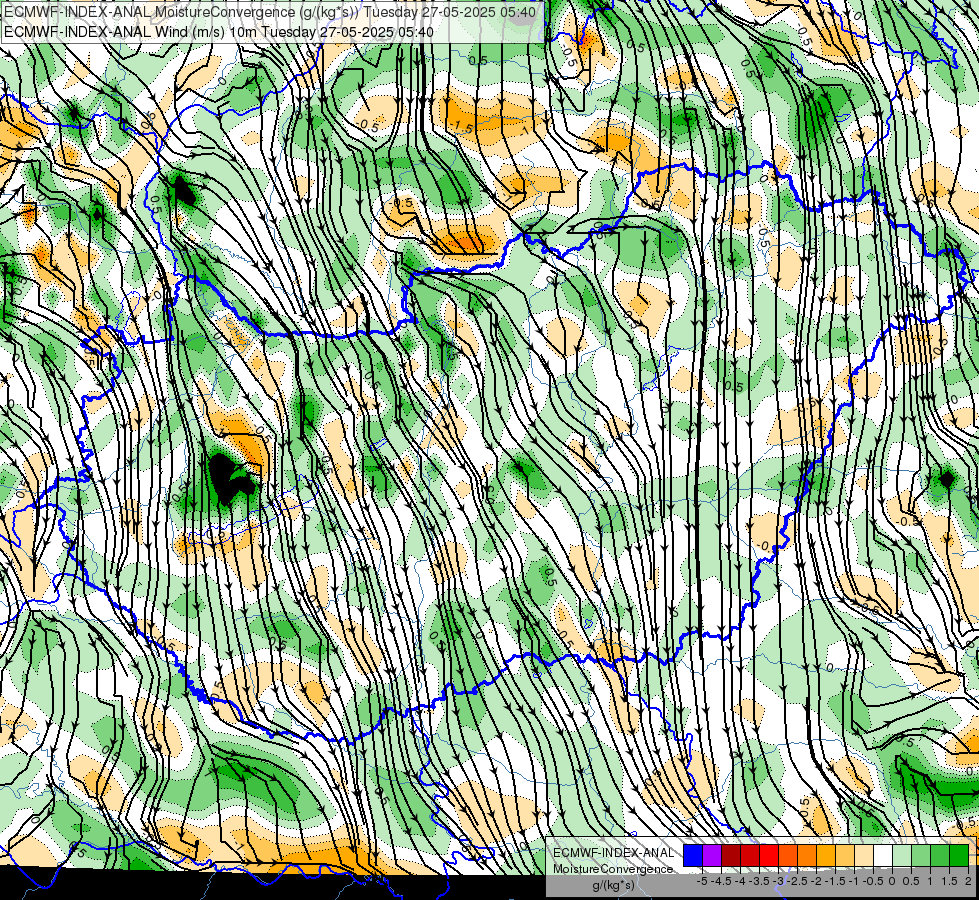Select the -2.5 tick label in legend
Image resolution: width=979 pixels, height=900 pixels.
pyautogui.click(x=797, y=881)
